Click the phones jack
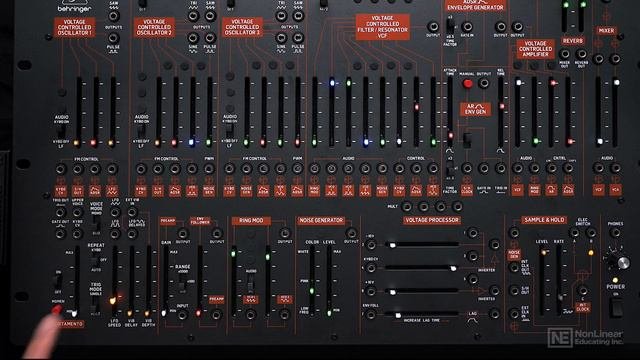640x360 pixels. [x=615, y=233]
